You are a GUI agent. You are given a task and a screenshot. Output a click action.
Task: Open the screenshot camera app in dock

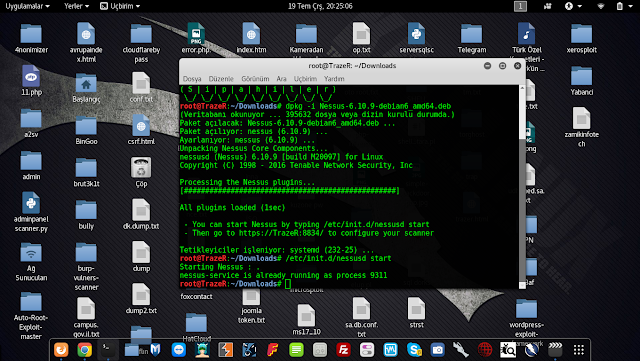[x=438, y=350]
